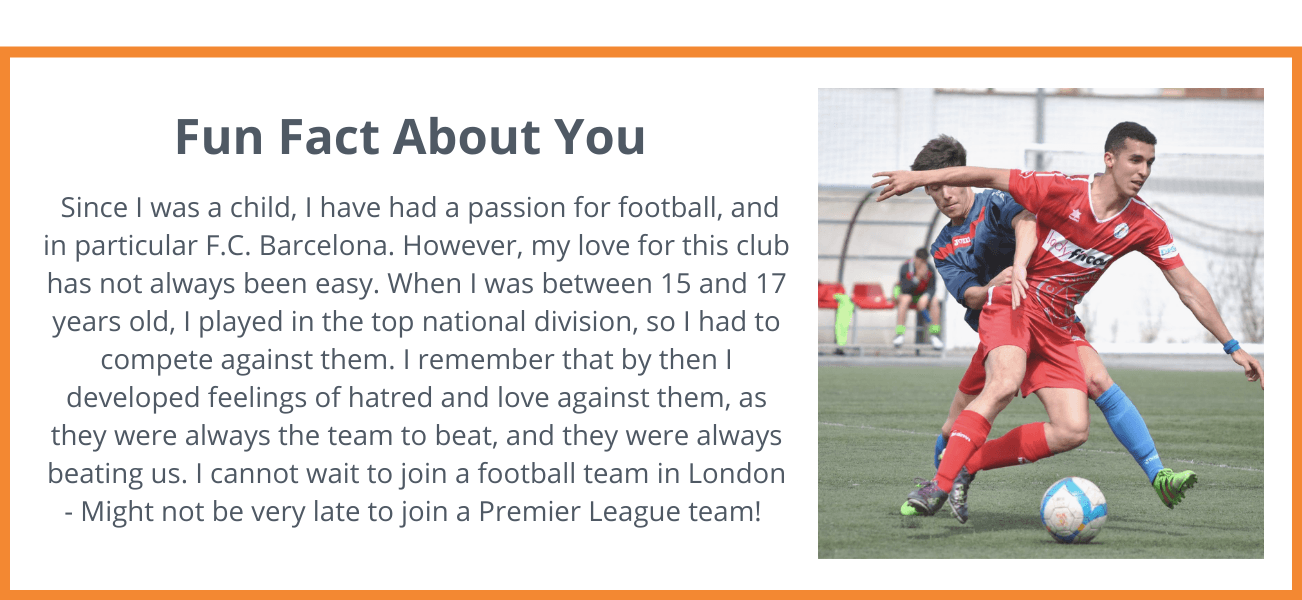Click the text "between 15 and 17"
The image size is (1302, 600).
pos(654,284)
